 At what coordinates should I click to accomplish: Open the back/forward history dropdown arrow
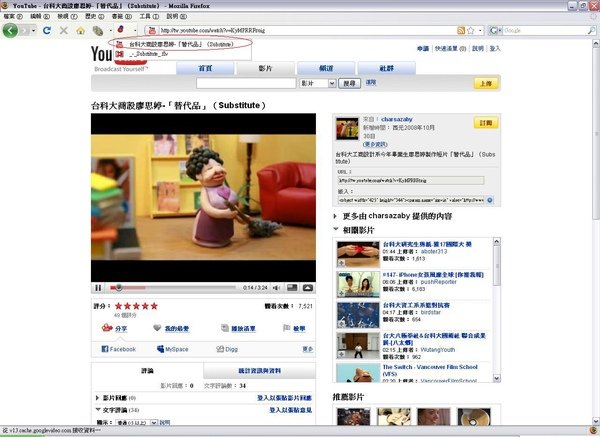click(x=34, y=30)
